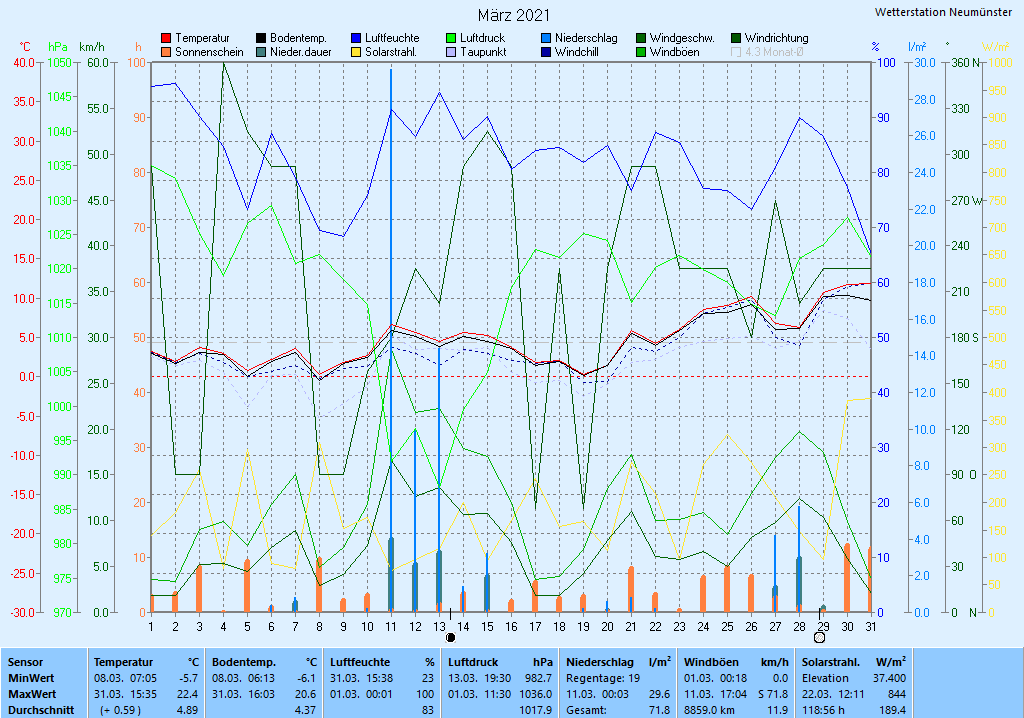Image resolution: width=1024 pixels, height=718 pixels.
Task: Click the März 2021 chart title
Action: [x=512, y=15]
